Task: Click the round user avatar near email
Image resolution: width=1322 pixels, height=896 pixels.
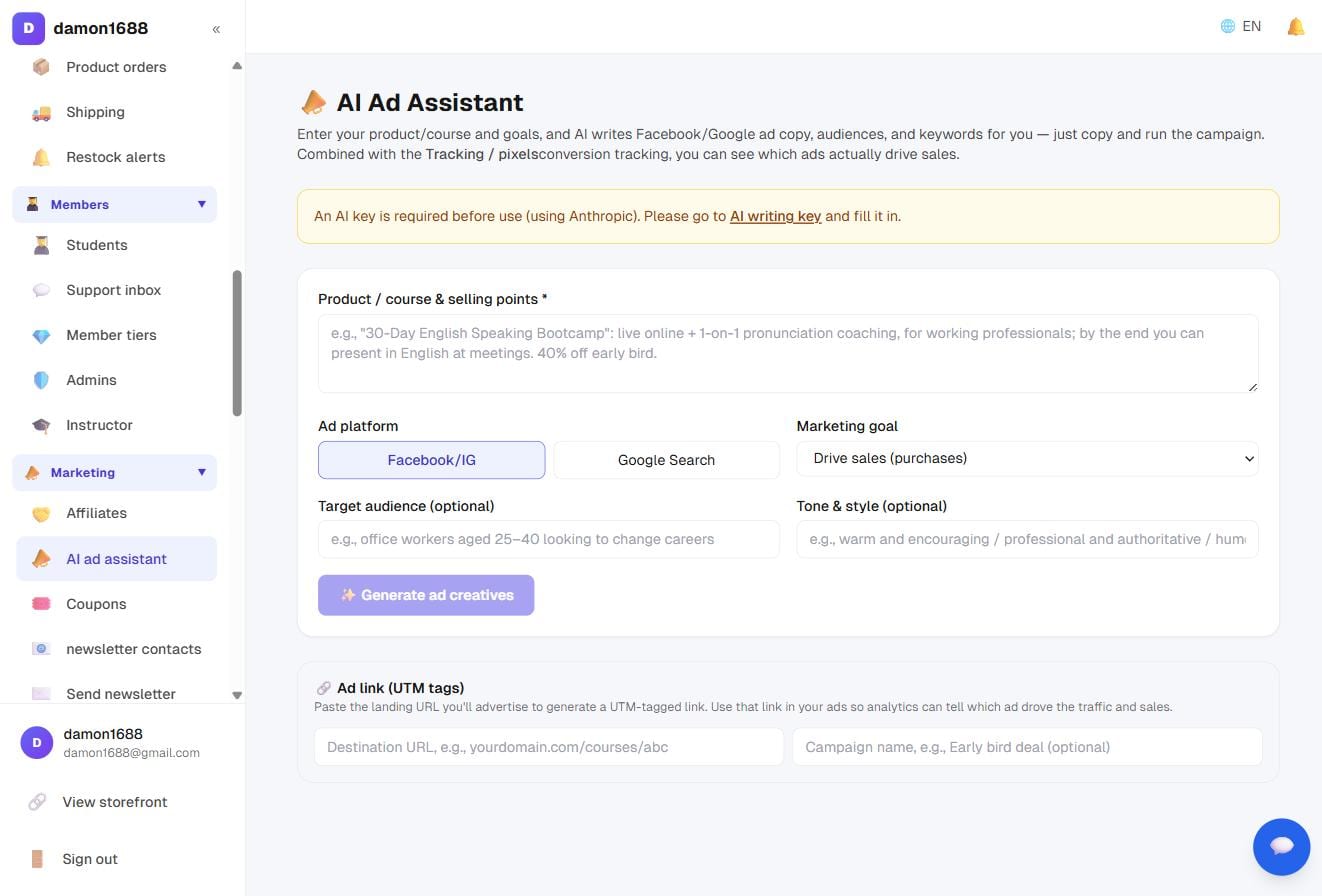Action: 37,742
